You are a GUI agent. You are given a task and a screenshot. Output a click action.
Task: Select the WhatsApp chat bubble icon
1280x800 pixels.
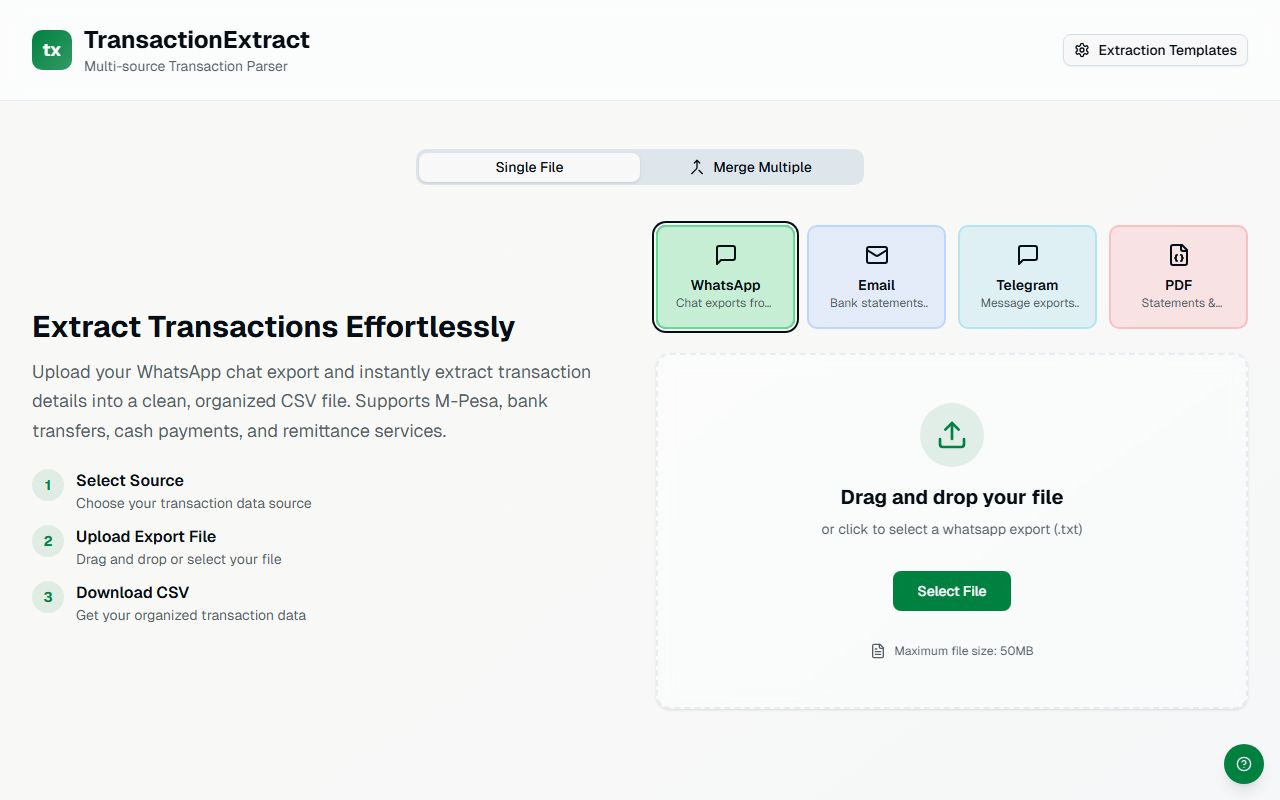pyautogui.click(x=724, y=255)
